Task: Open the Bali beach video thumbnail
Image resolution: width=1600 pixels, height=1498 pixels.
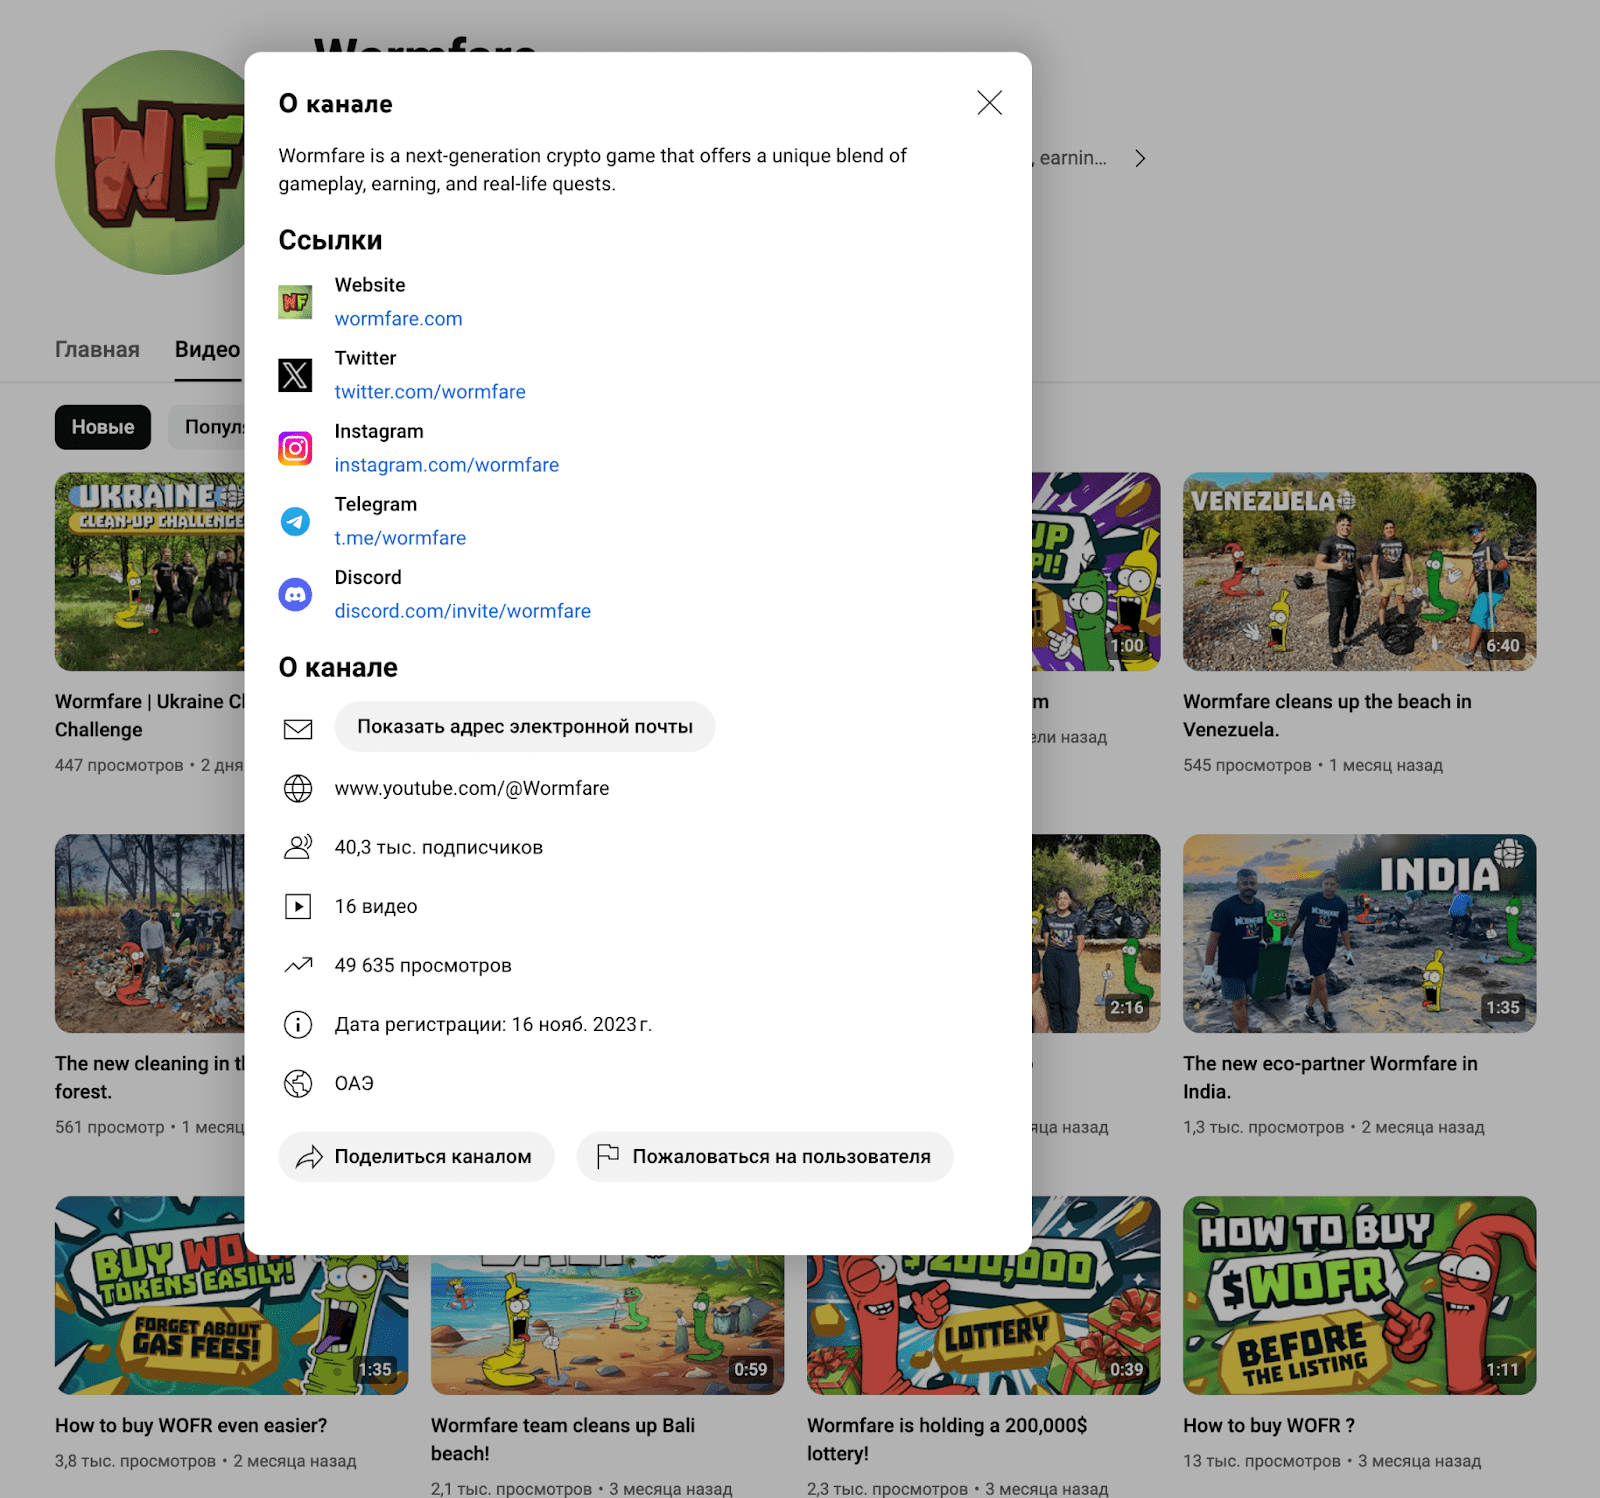Action: 608,1325
